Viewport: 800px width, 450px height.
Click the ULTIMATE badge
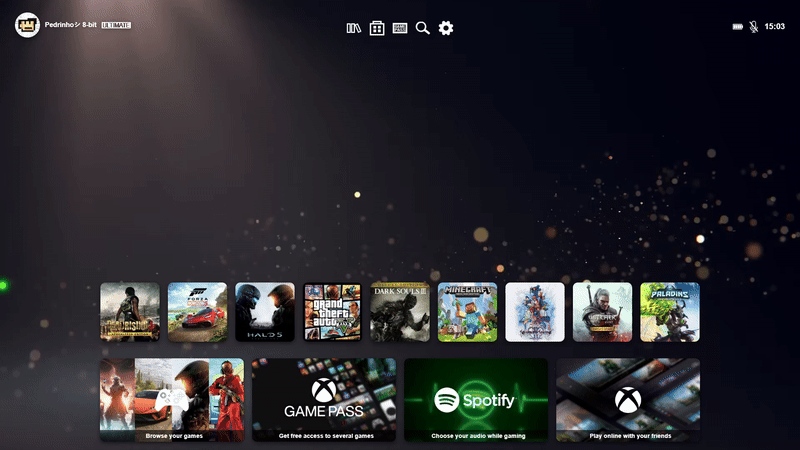[x=116, y=25]
